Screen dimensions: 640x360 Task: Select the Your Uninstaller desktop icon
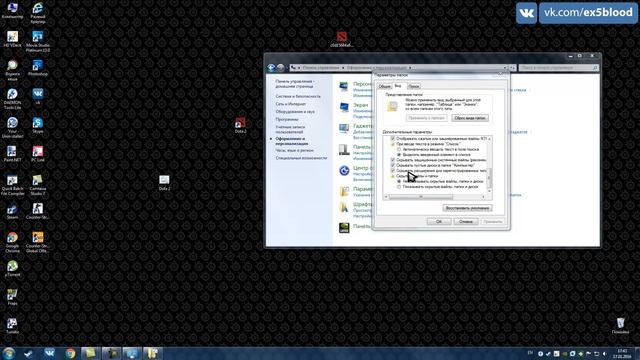[12, 127]
